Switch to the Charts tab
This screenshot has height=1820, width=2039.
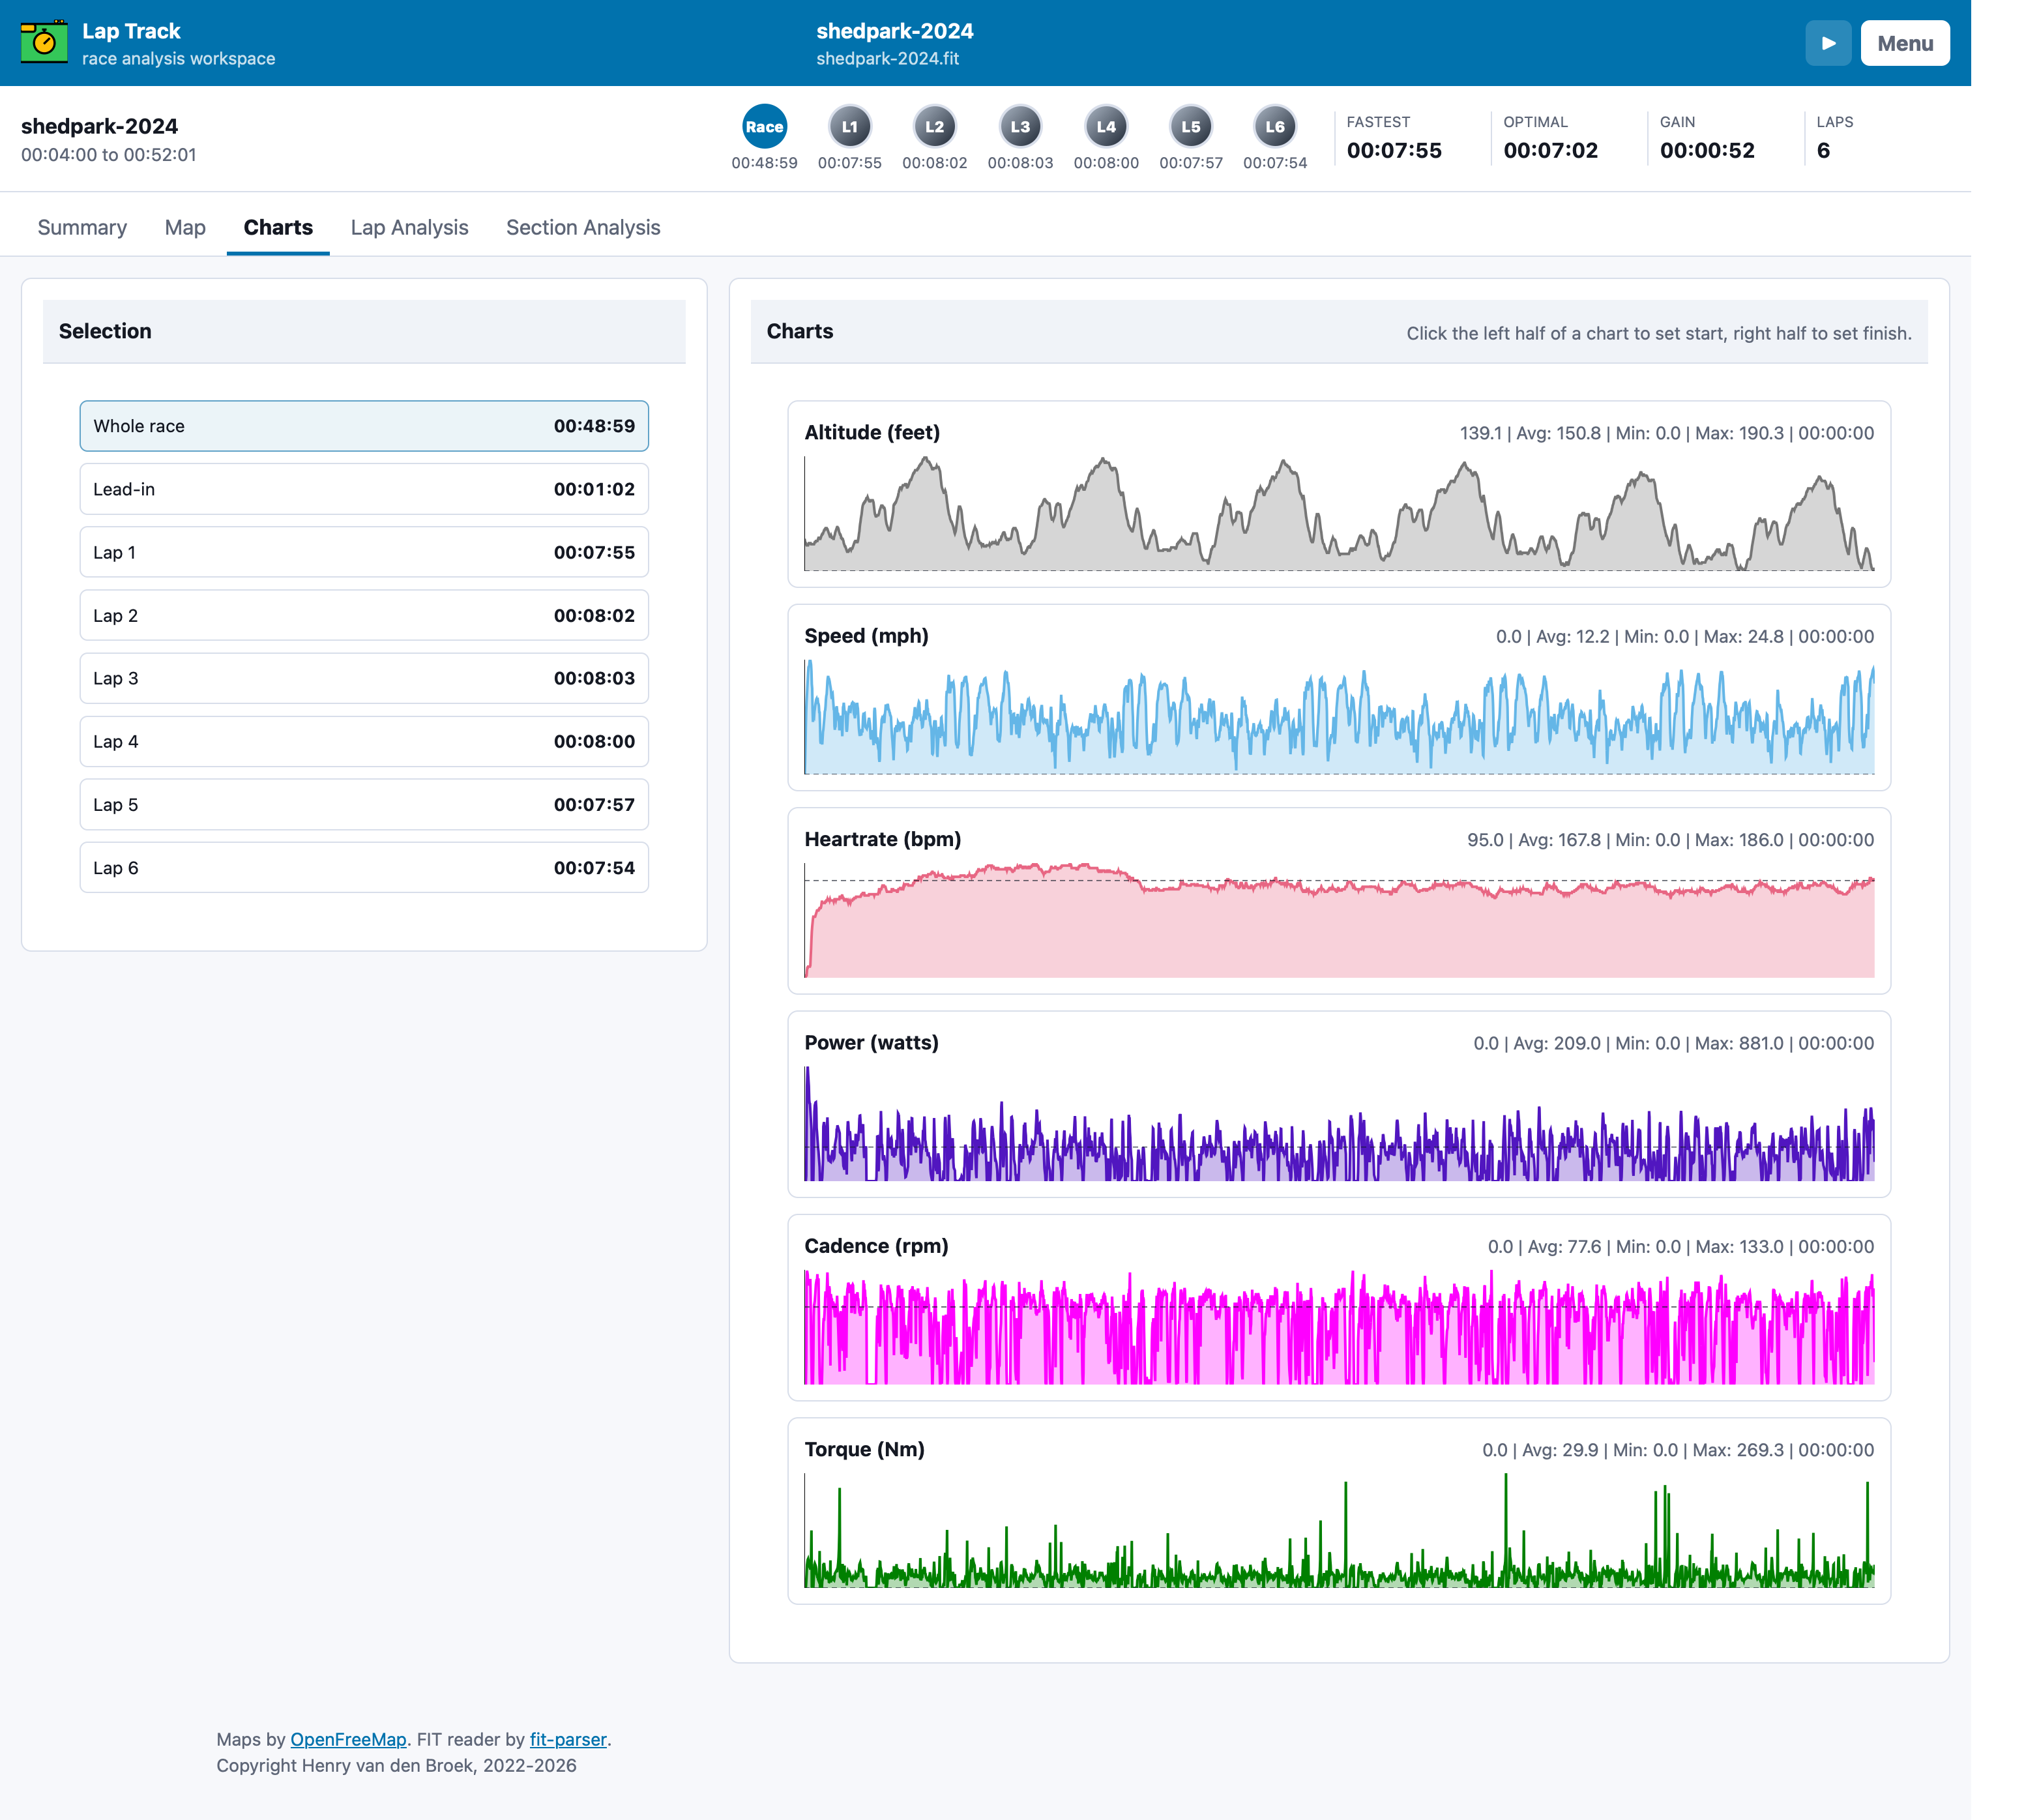click(278, 227)
